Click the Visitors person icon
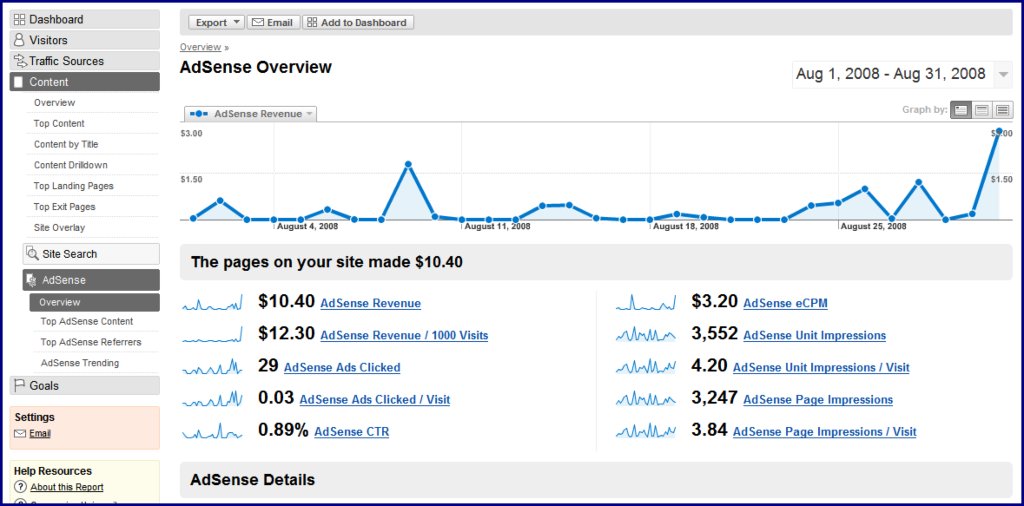The width and height of the screenshot is (1024, 506). (20, 40)
